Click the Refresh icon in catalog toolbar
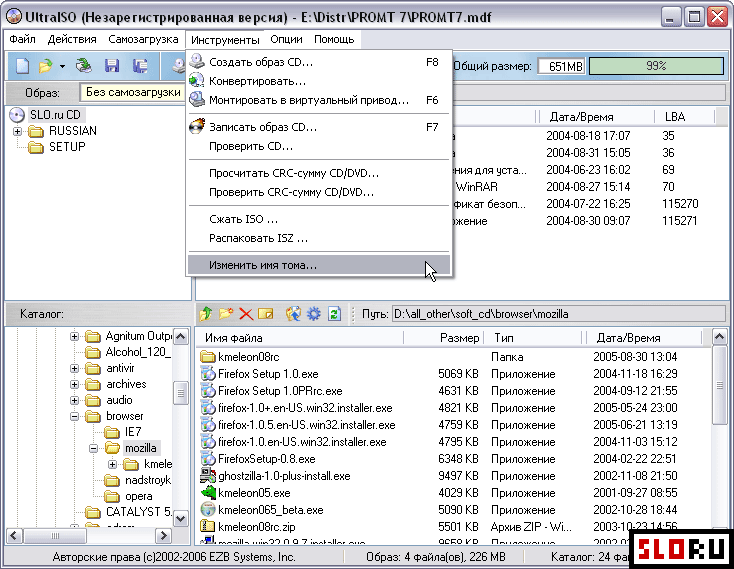Screen dimensions: 734x569 point(334,314)
